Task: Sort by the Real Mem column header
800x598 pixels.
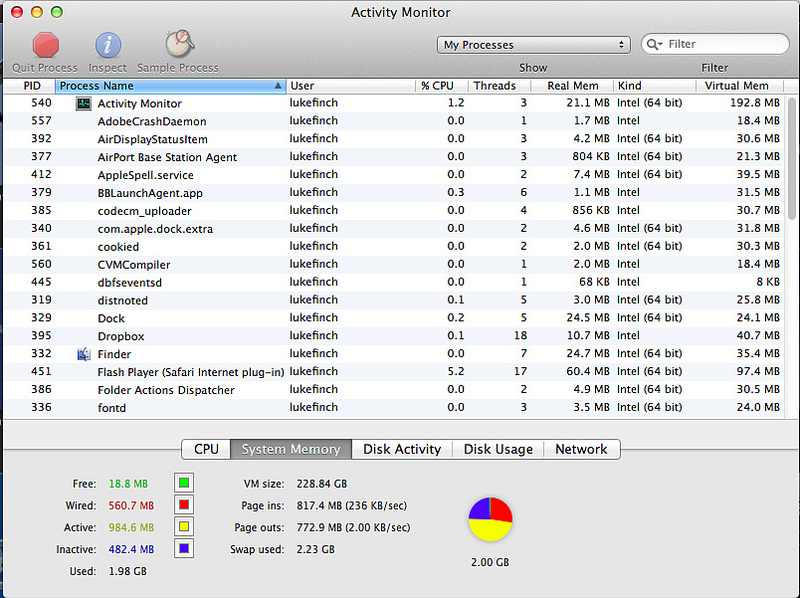Action: [x=571, y=86]
